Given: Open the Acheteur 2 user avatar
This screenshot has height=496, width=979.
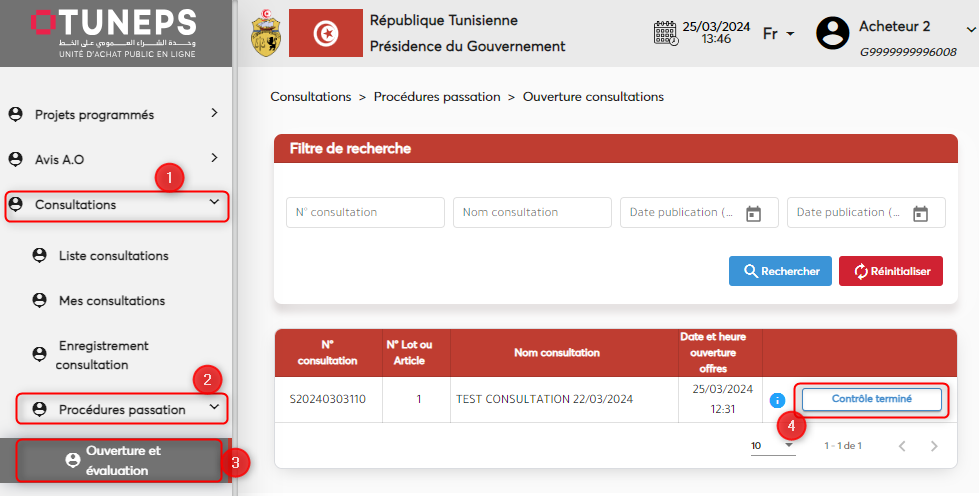Looking at the screenshot, I should (832, 33).
